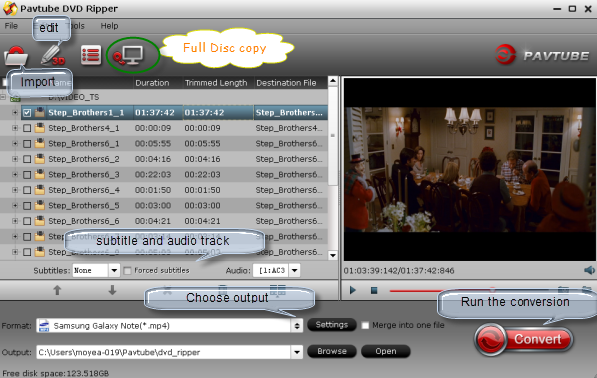The width and height of the screenshot is (597, 378).
Task: Click the format profile icon beside Samsung Galaxy Note
Action: coord(44,326)
